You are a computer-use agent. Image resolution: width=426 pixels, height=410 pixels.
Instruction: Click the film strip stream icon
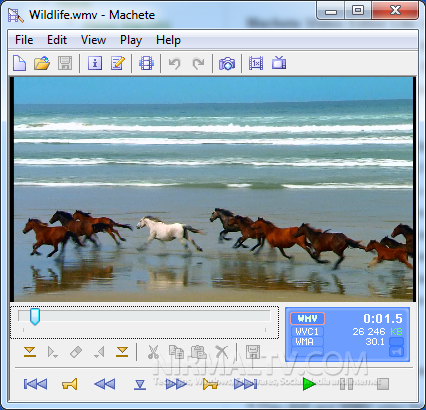146,63
